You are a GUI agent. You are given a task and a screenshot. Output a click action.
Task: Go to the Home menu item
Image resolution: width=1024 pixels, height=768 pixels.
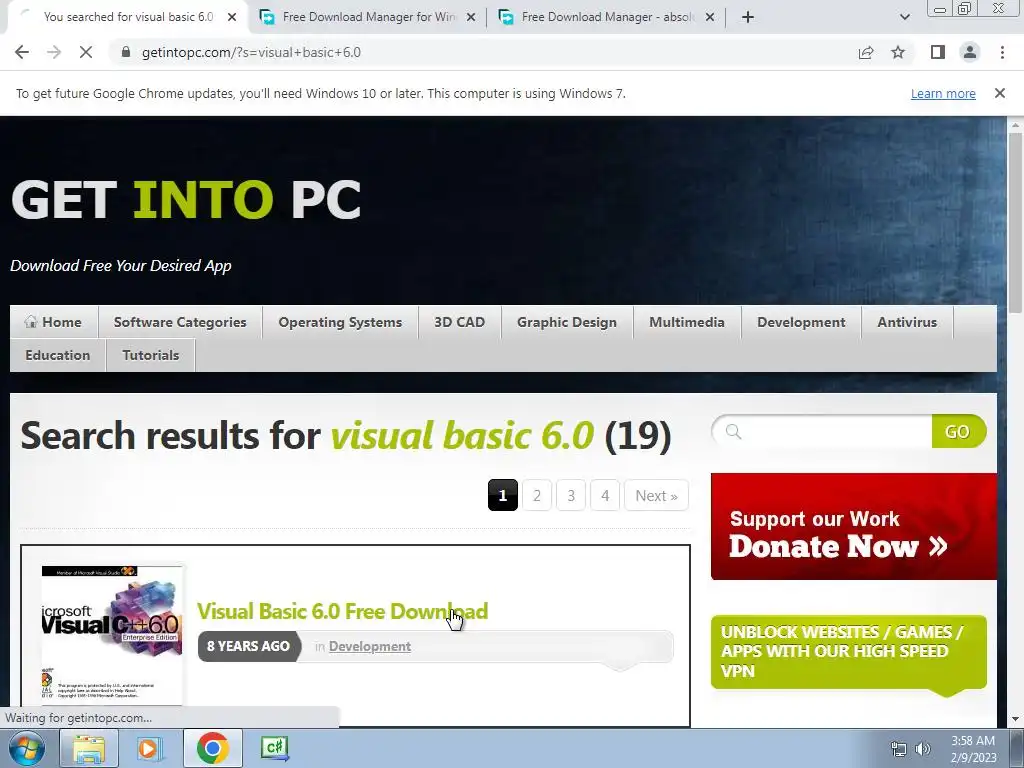tap(54, 322)
